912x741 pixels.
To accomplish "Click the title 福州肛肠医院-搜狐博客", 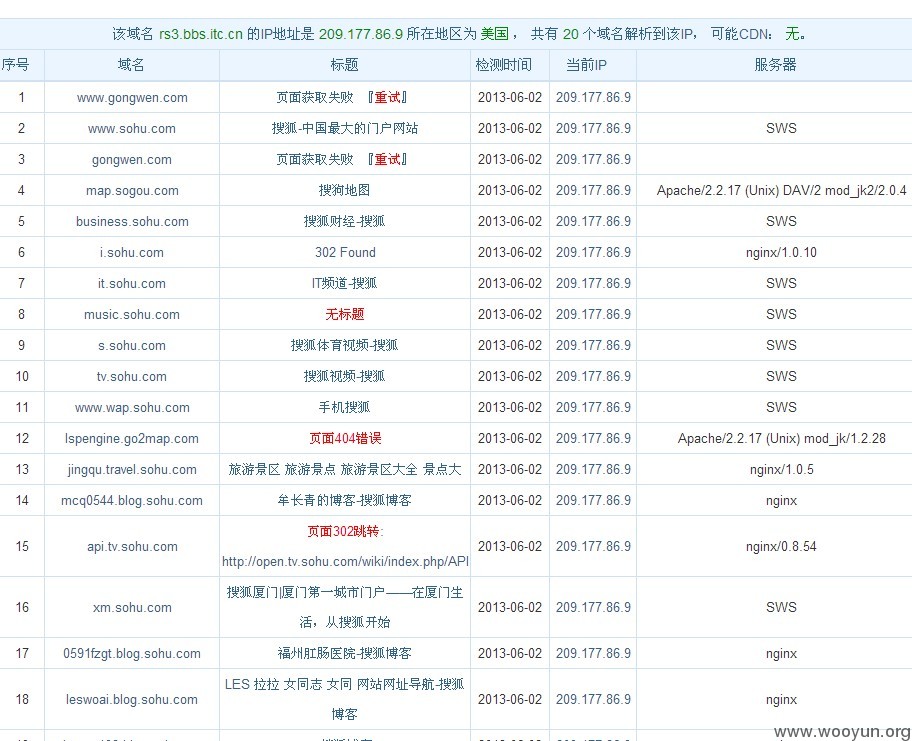I will [344, 653].
